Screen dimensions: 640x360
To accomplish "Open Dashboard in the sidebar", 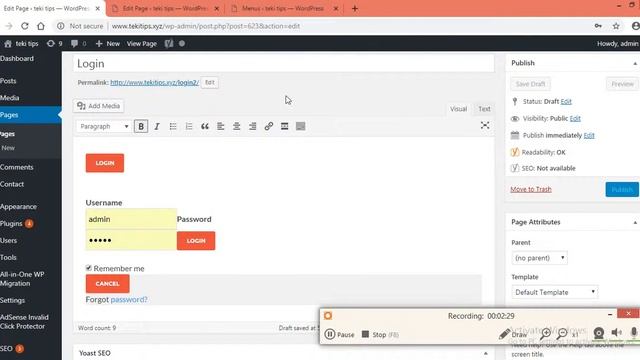I will click(x=17, y=59).
